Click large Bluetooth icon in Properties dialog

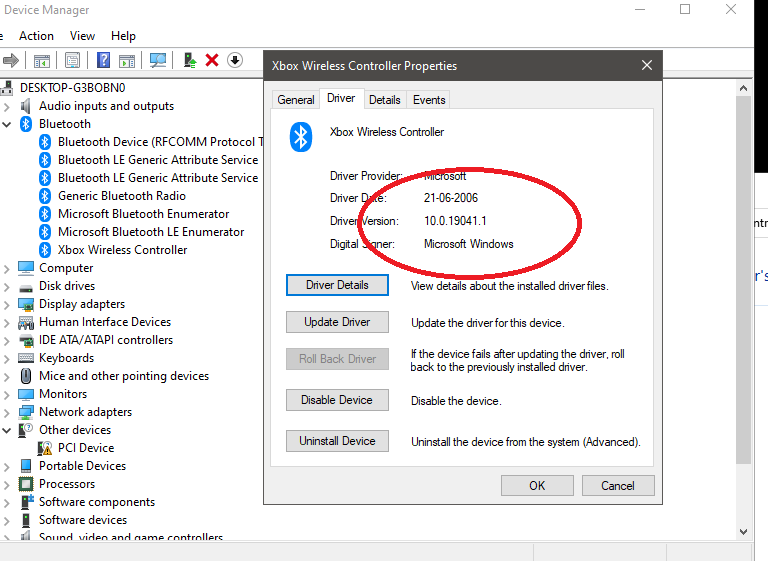click(300, 137)
